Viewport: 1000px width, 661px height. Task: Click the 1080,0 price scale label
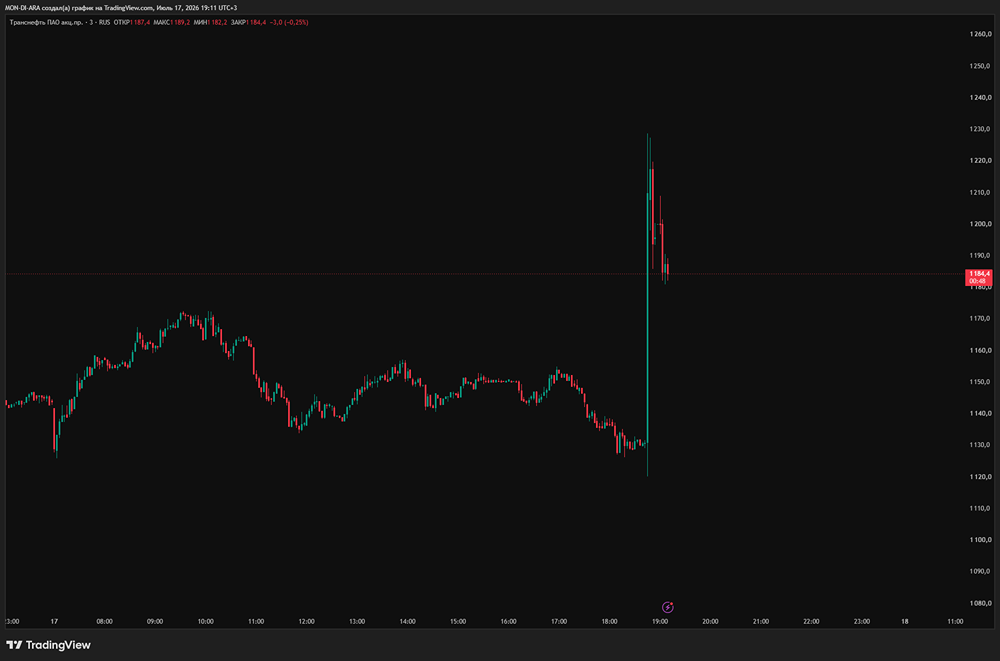980,603
